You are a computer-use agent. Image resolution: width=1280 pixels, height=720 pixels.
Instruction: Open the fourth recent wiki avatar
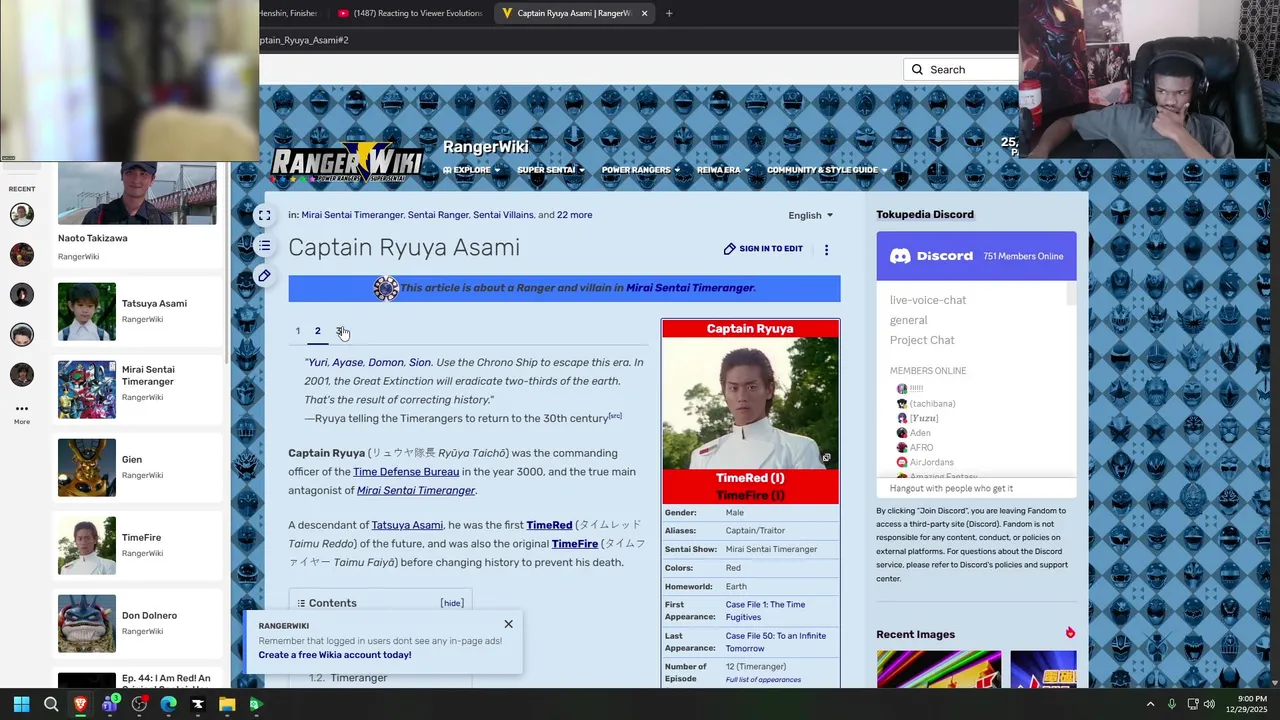[x=22, y=334]
